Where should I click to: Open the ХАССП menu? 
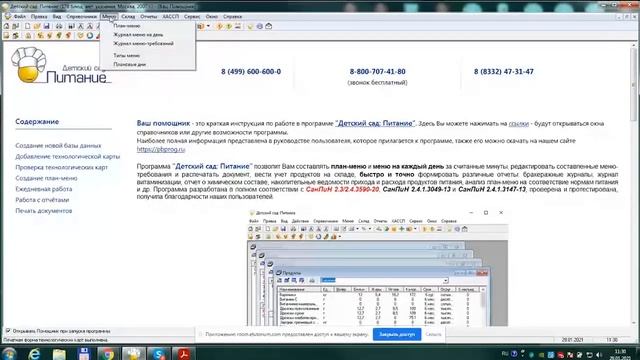[171, 17]
